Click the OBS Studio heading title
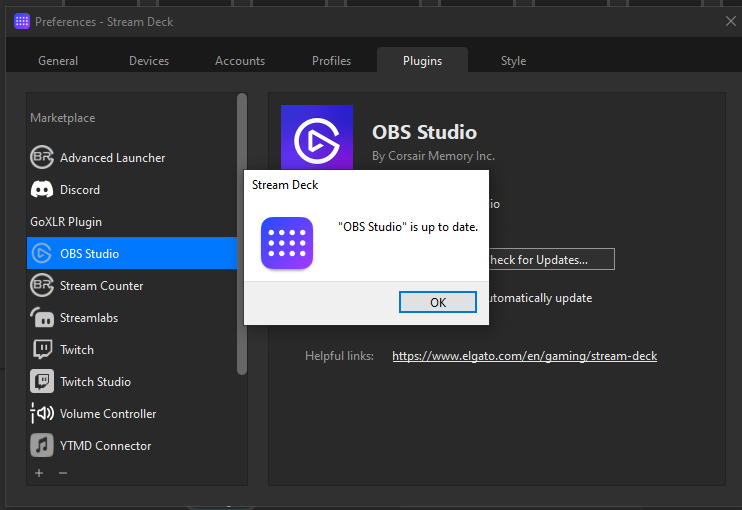Viewport: 742px width, 510px height. click(x=424, y=132)
